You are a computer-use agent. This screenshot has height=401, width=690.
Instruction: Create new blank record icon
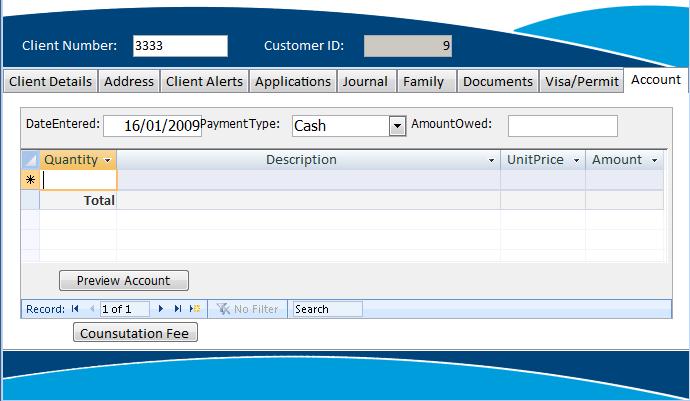[195, 309]
